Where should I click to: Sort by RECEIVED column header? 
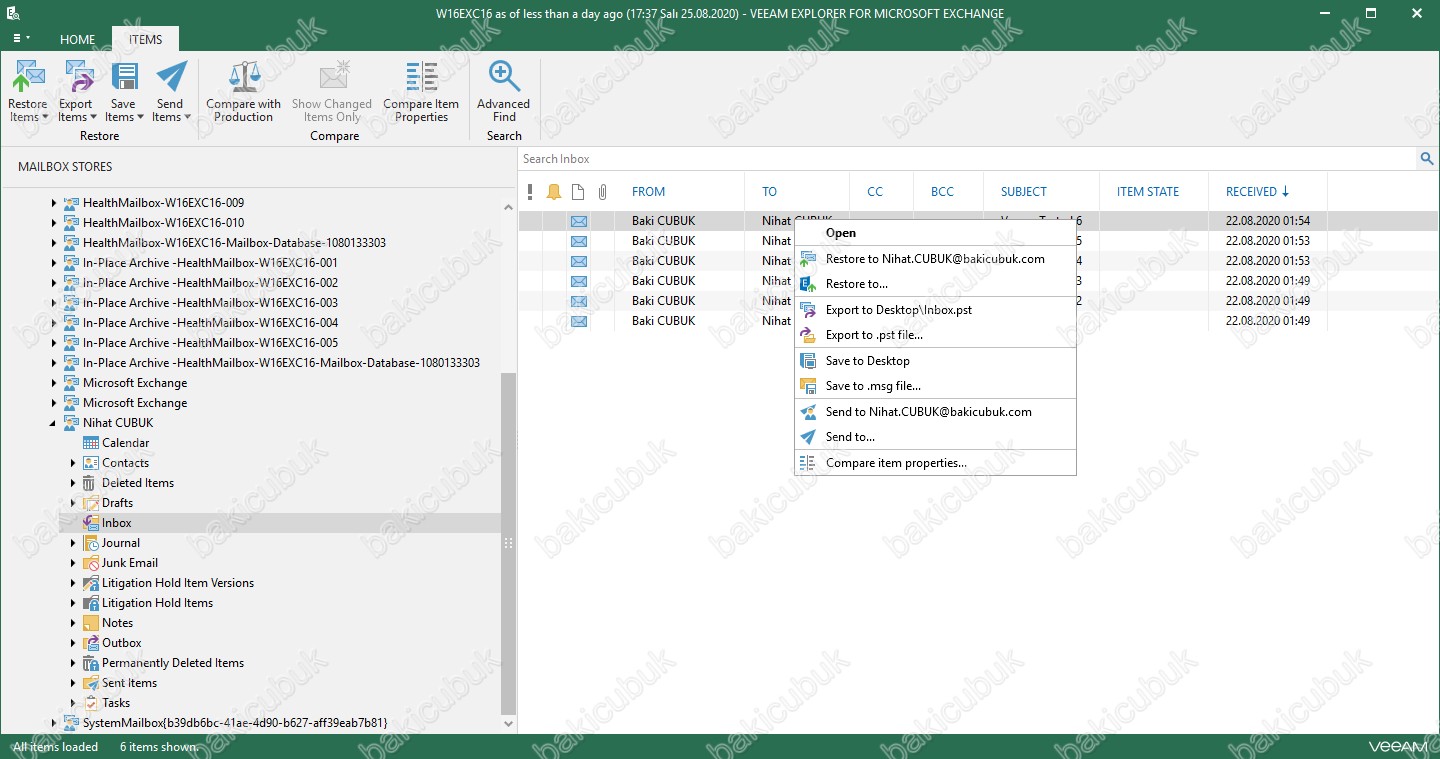pyautogui.click(x=1257, y=192)
